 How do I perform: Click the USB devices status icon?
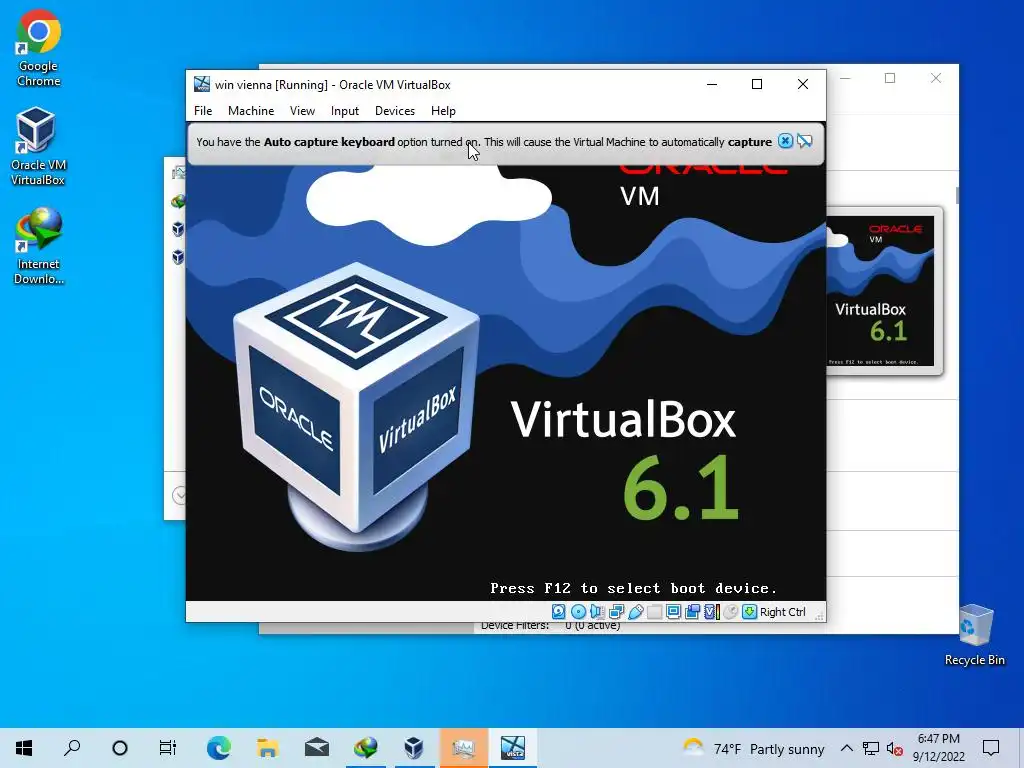[x=635, y=612]
